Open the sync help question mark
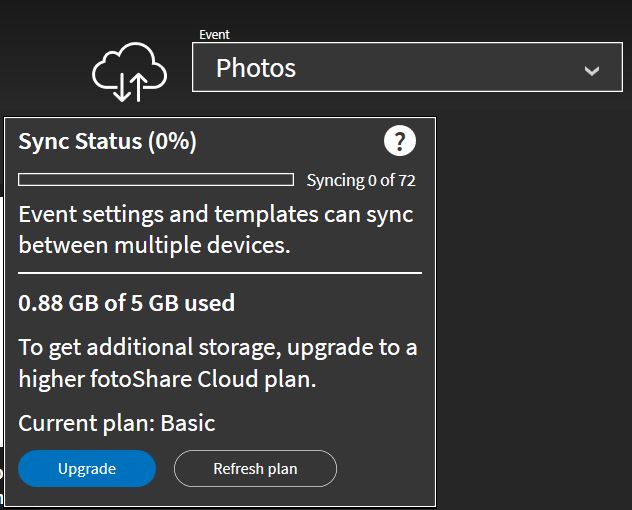Viewport: 632px width, 510px height. pyautogui.click(x=399, y=141)
